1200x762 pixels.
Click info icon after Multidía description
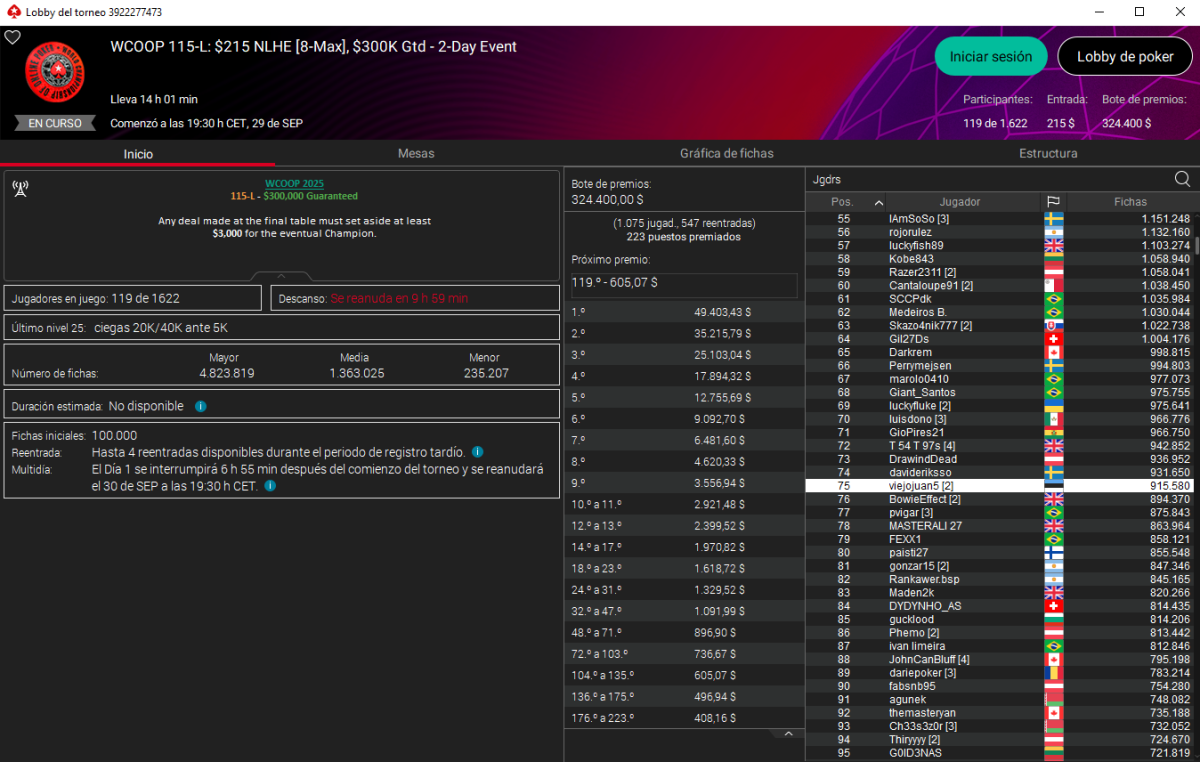(x=270, y=486)
